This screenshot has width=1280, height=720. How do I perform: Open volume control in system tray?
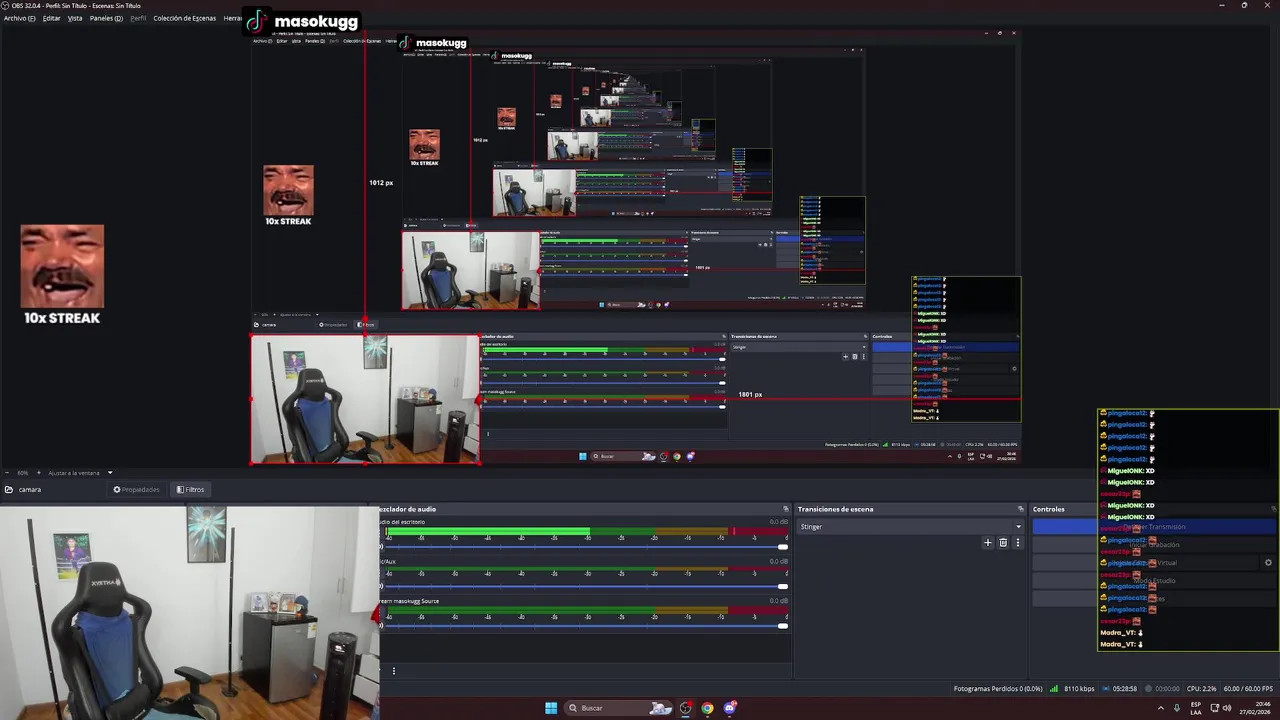[x=1227, y=708]
